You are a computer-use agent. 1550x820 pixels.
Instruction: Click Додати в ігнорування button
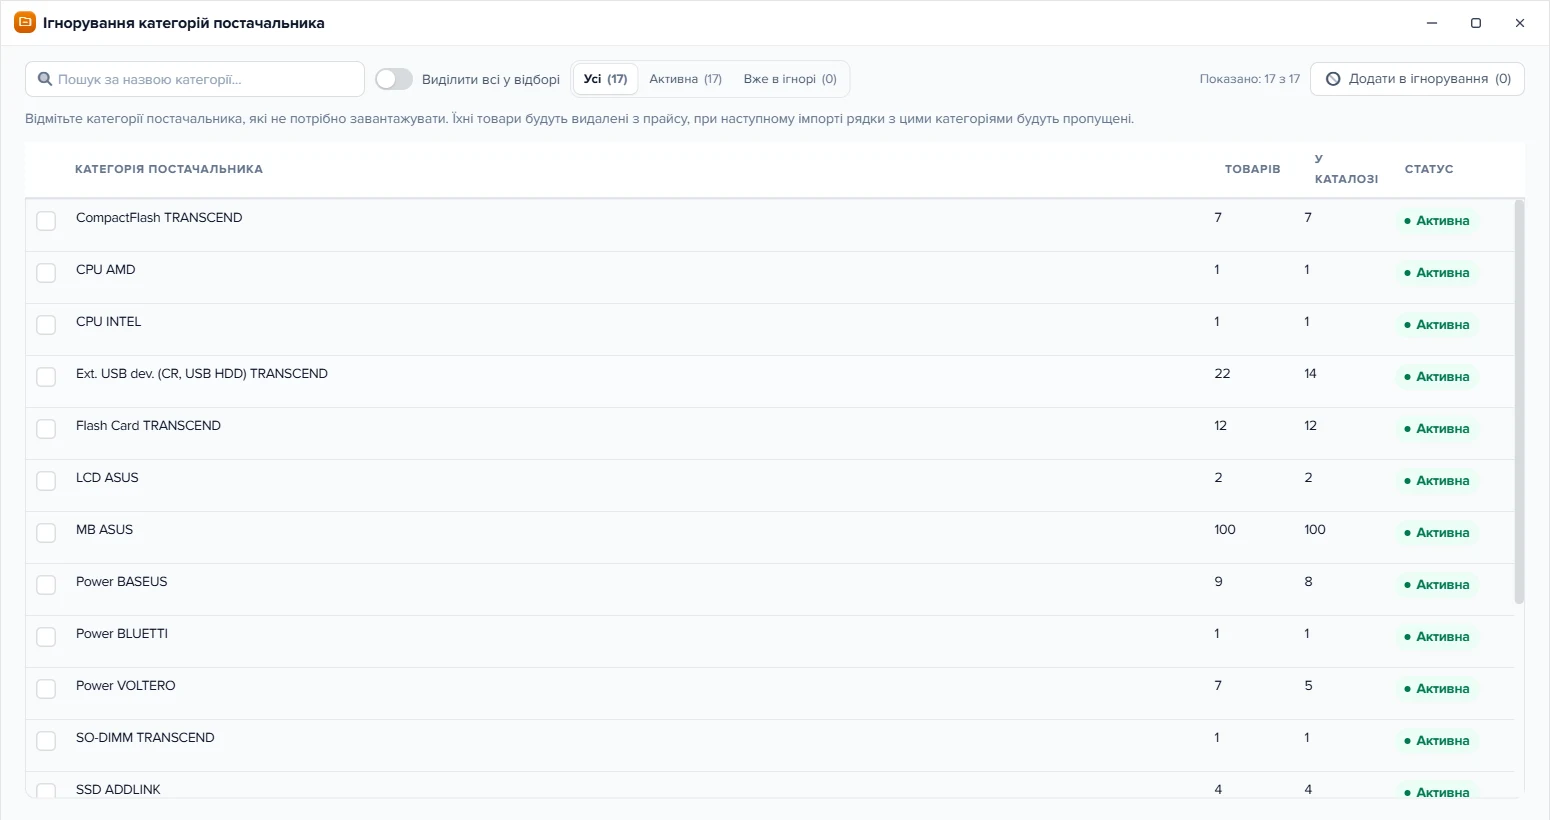1417,79
